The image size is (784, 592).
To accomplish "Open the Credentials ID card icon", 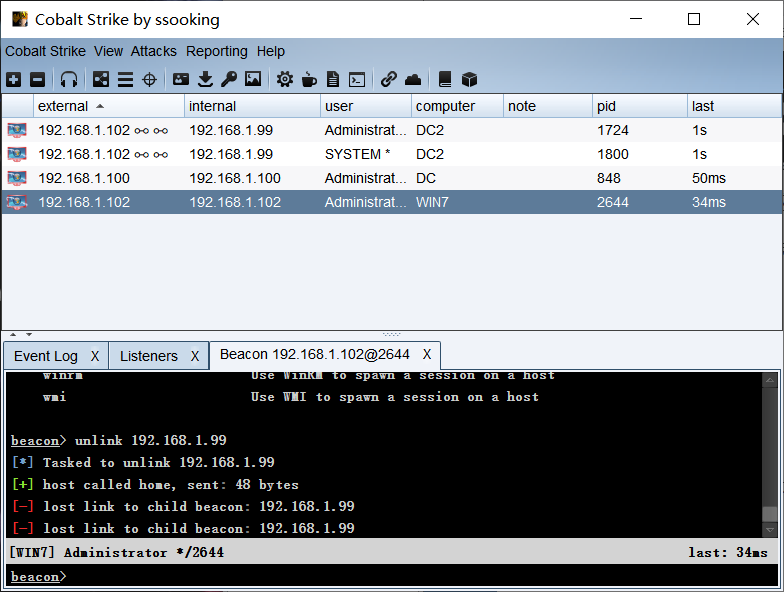I will [x=181, y=79].
